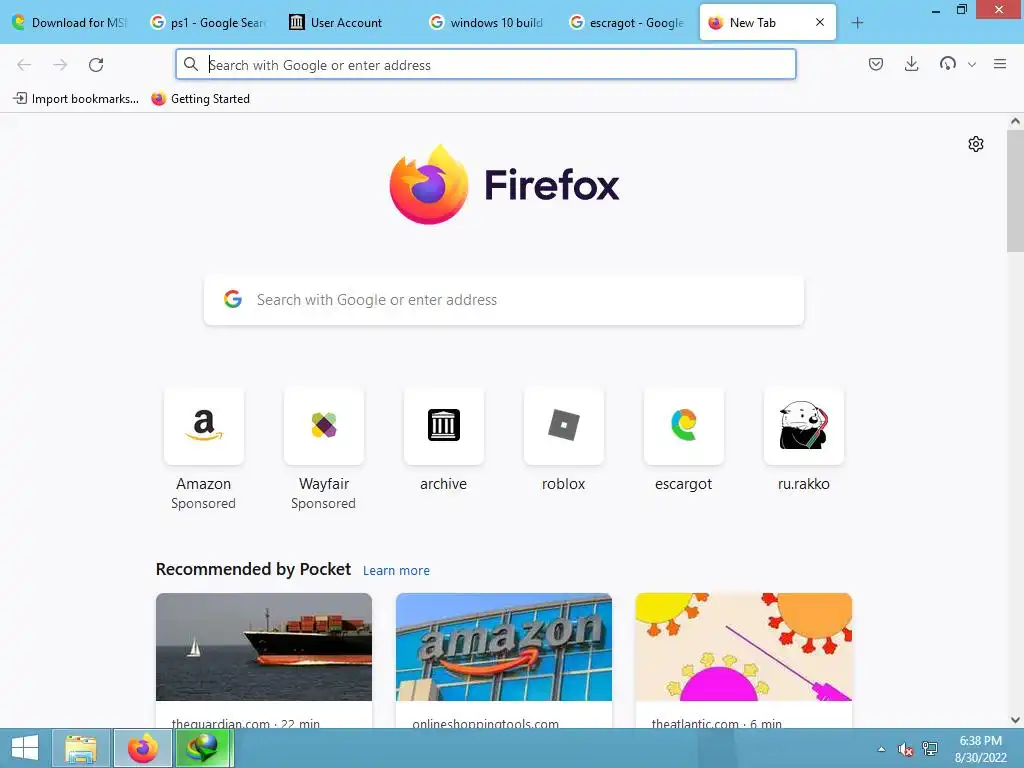Open the Firefox application menu
This screenshot has width=1024, height=768.
click(1000, 64)
